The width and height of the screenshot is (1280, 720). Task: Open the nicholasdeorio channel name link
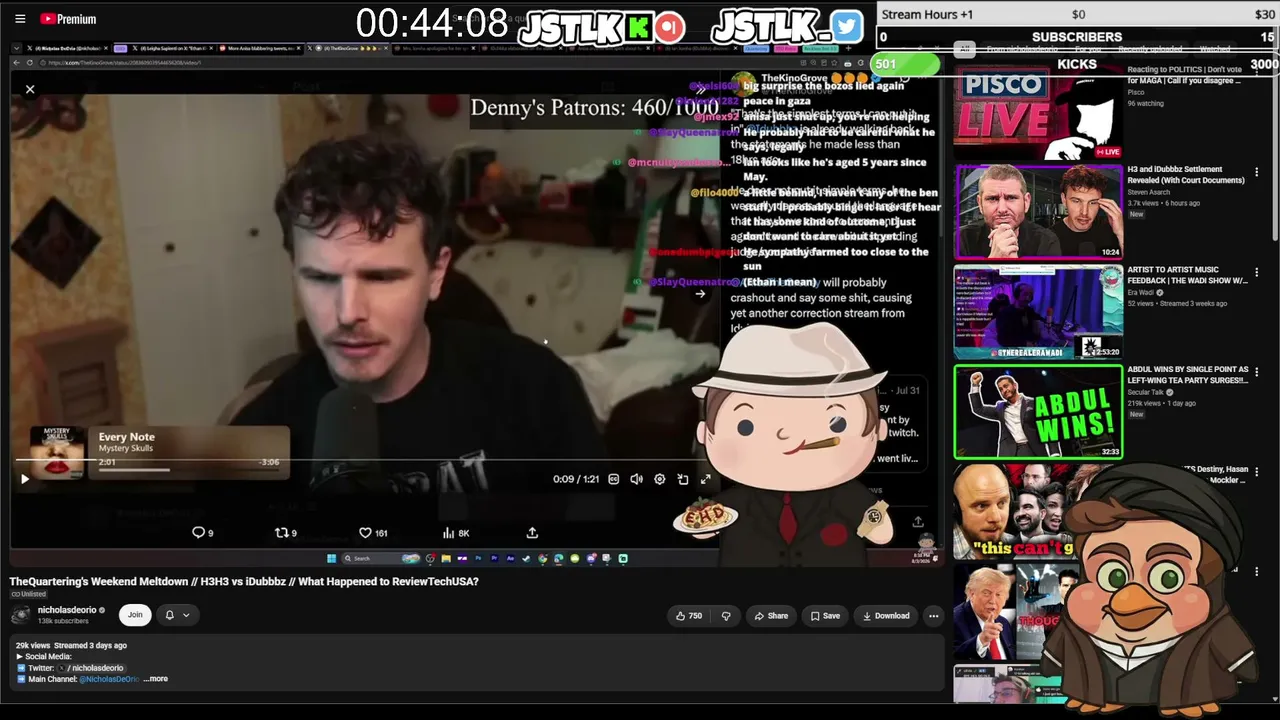coord(67,610)
